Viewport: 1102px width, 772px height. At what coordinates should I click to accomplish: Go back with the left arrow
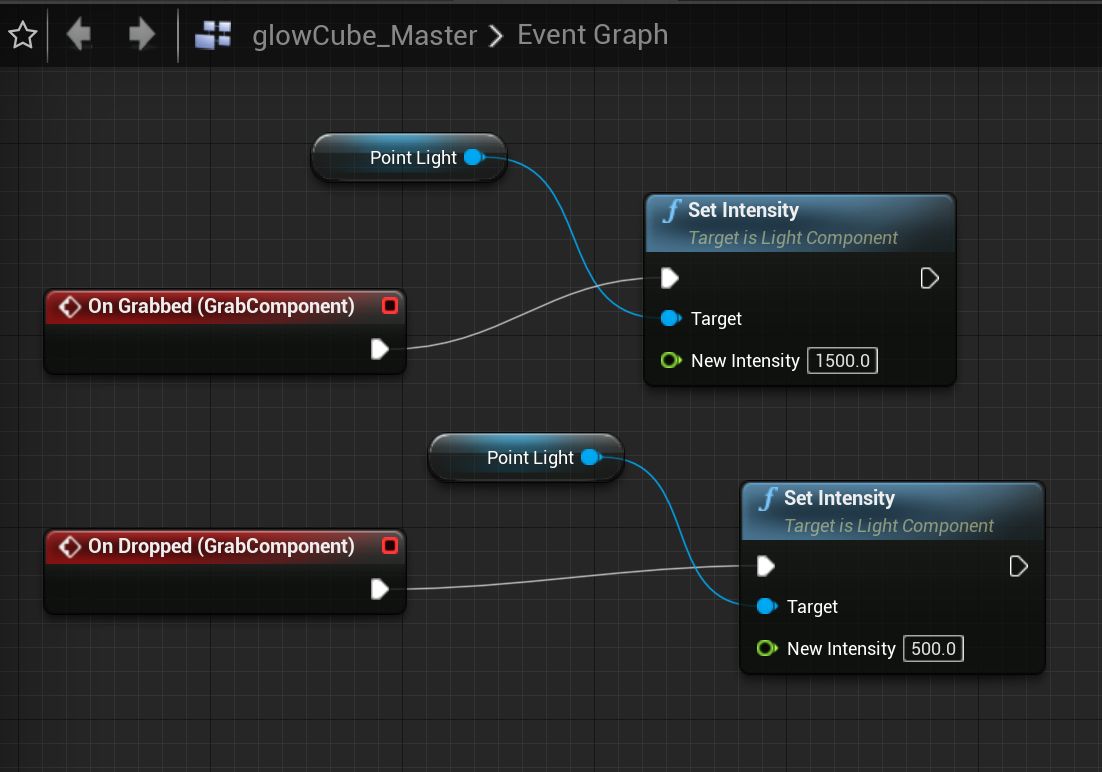79,36
